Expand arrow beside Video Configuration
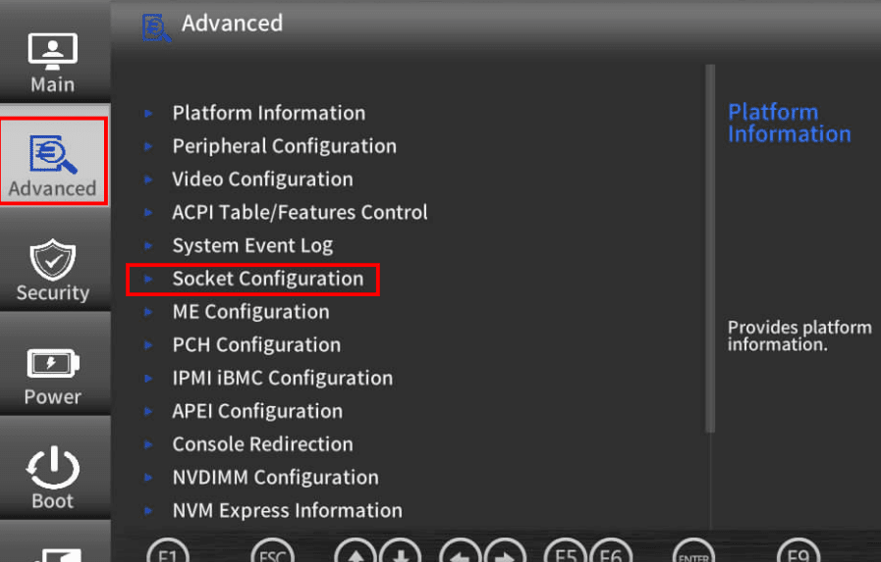The image size is (881, 562). (x=148, y=180)
